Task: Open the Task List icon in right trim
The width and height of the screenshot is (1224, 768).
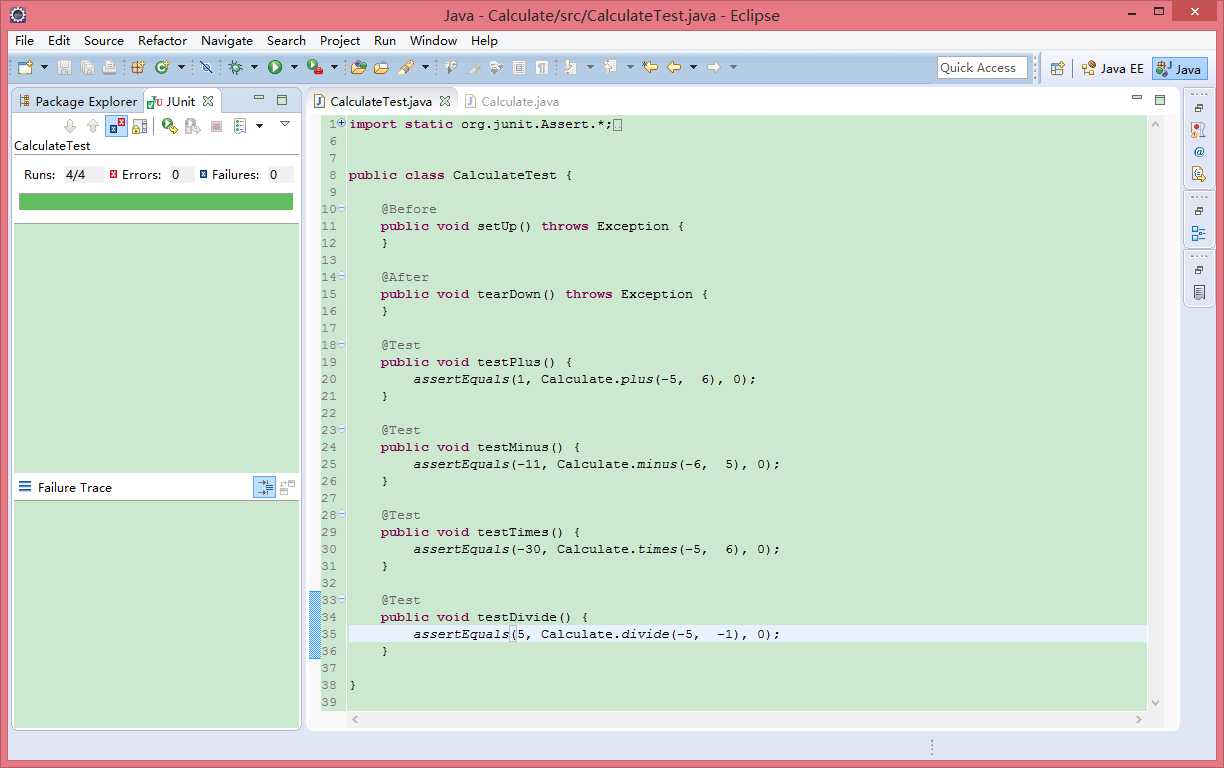Action: (1199, 292)
